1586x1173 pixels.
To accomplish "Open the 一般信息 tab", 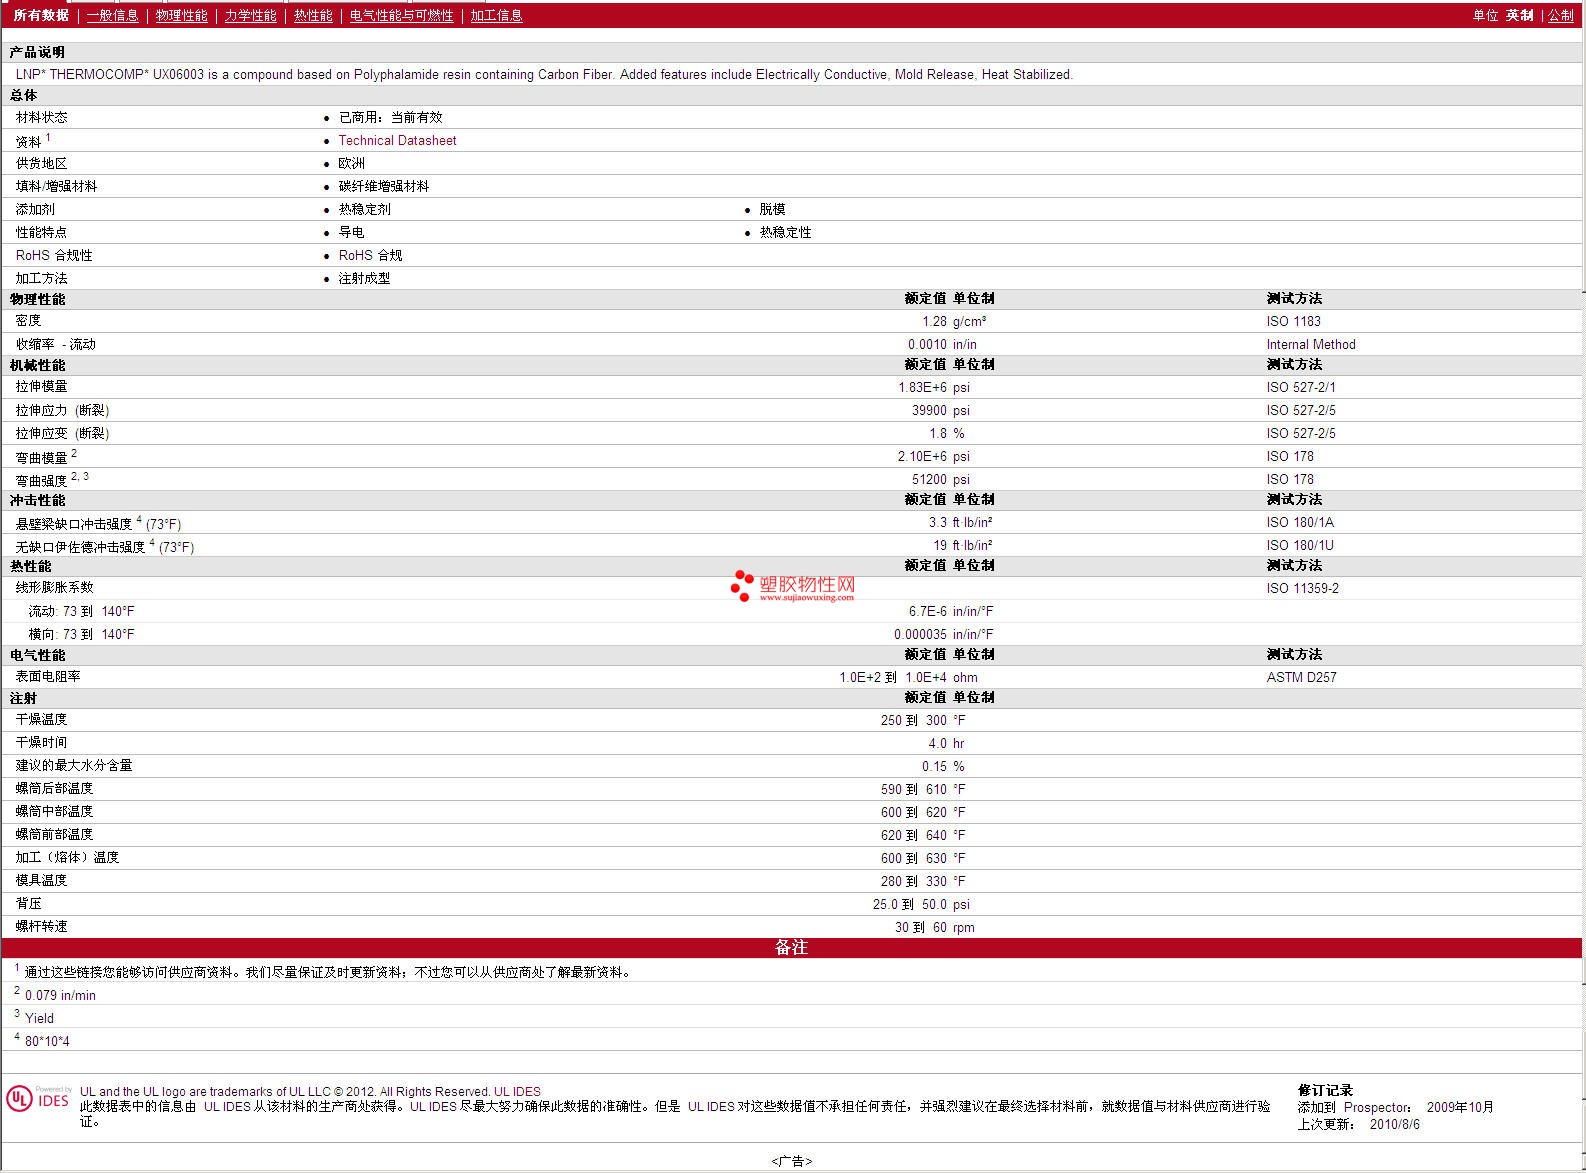I will [113, 16].
